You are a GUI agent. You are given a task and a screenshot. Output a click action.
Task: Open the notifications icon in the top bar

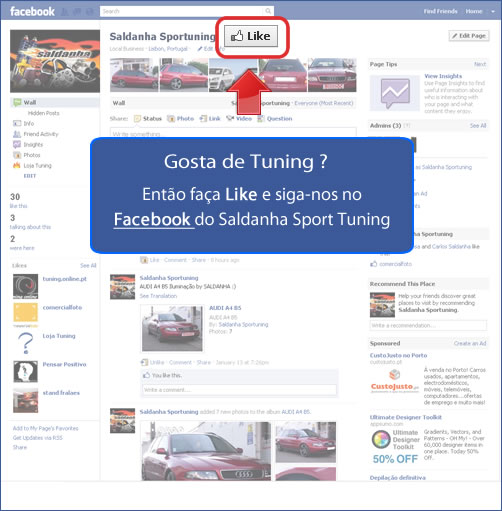pos(89,12)
